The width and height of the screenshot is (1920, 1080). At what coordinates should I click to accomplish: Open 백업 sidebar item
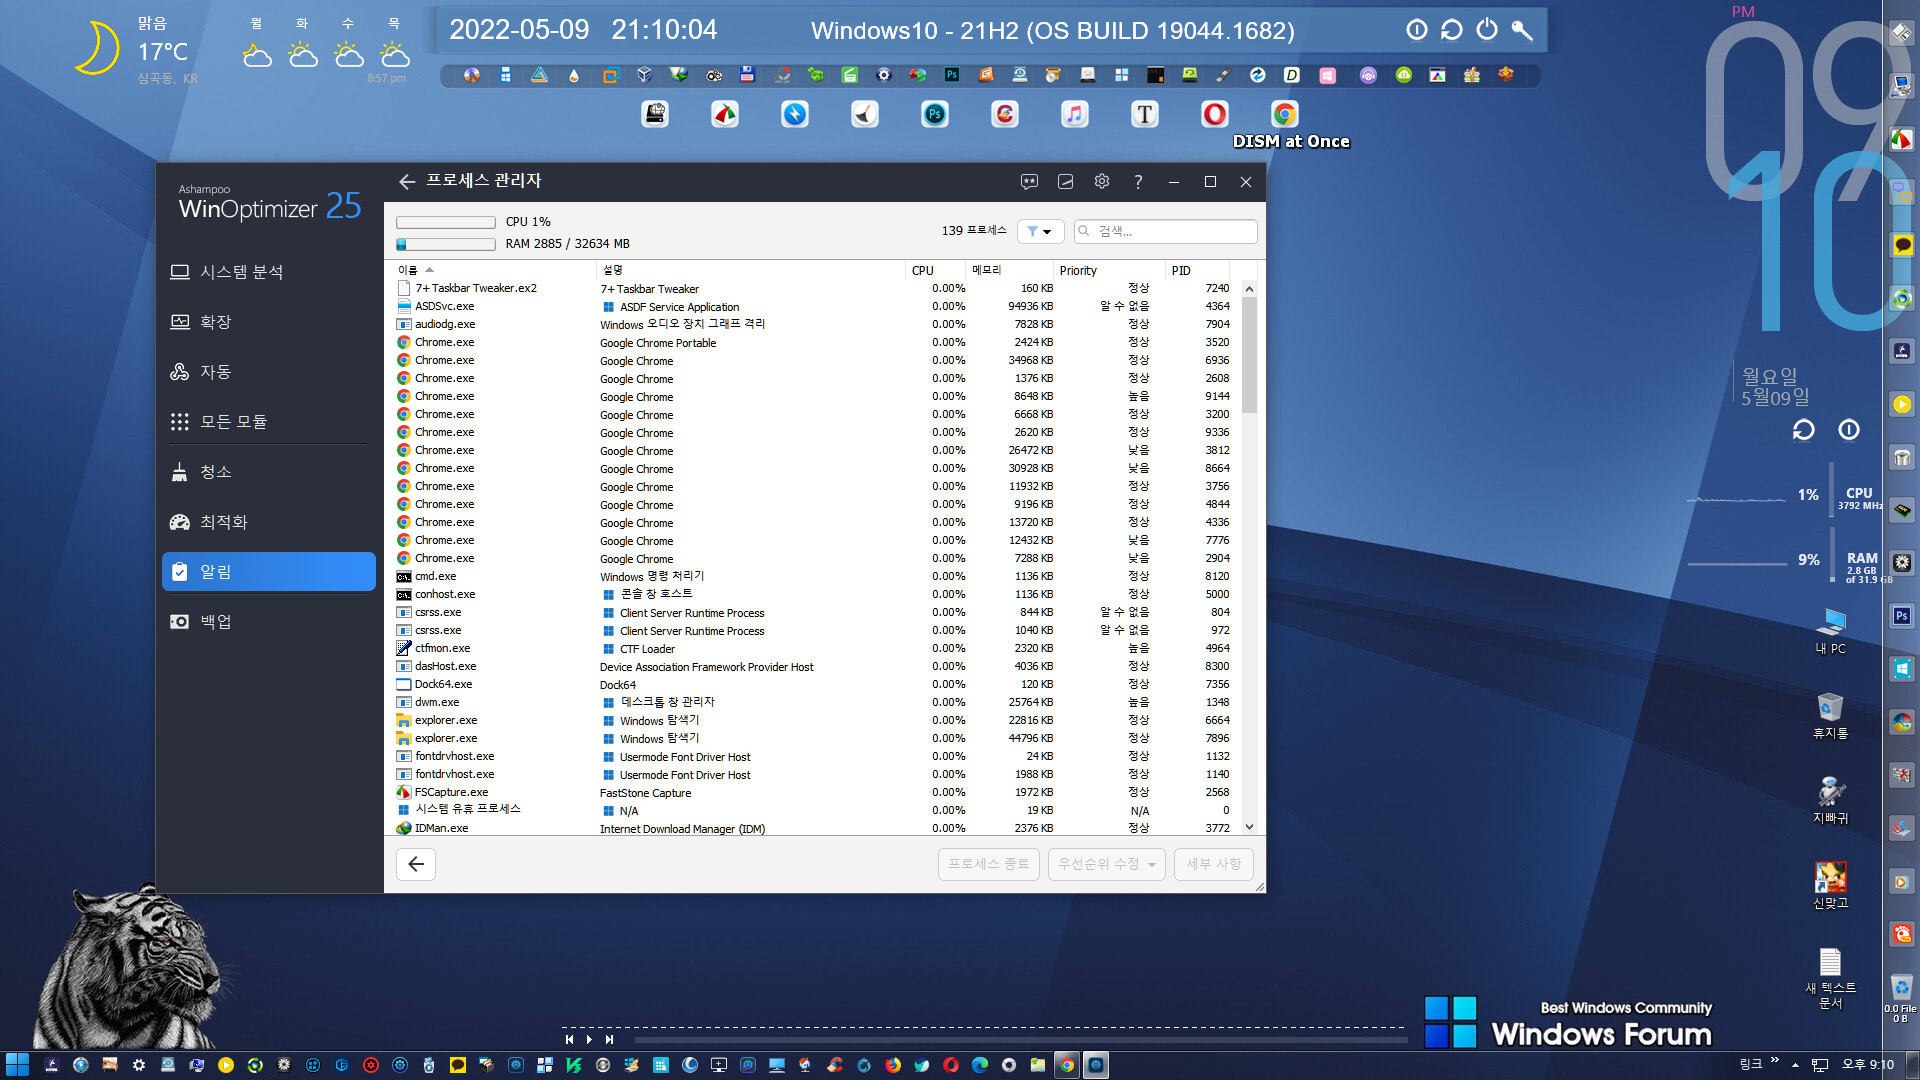tap(268, 622)
